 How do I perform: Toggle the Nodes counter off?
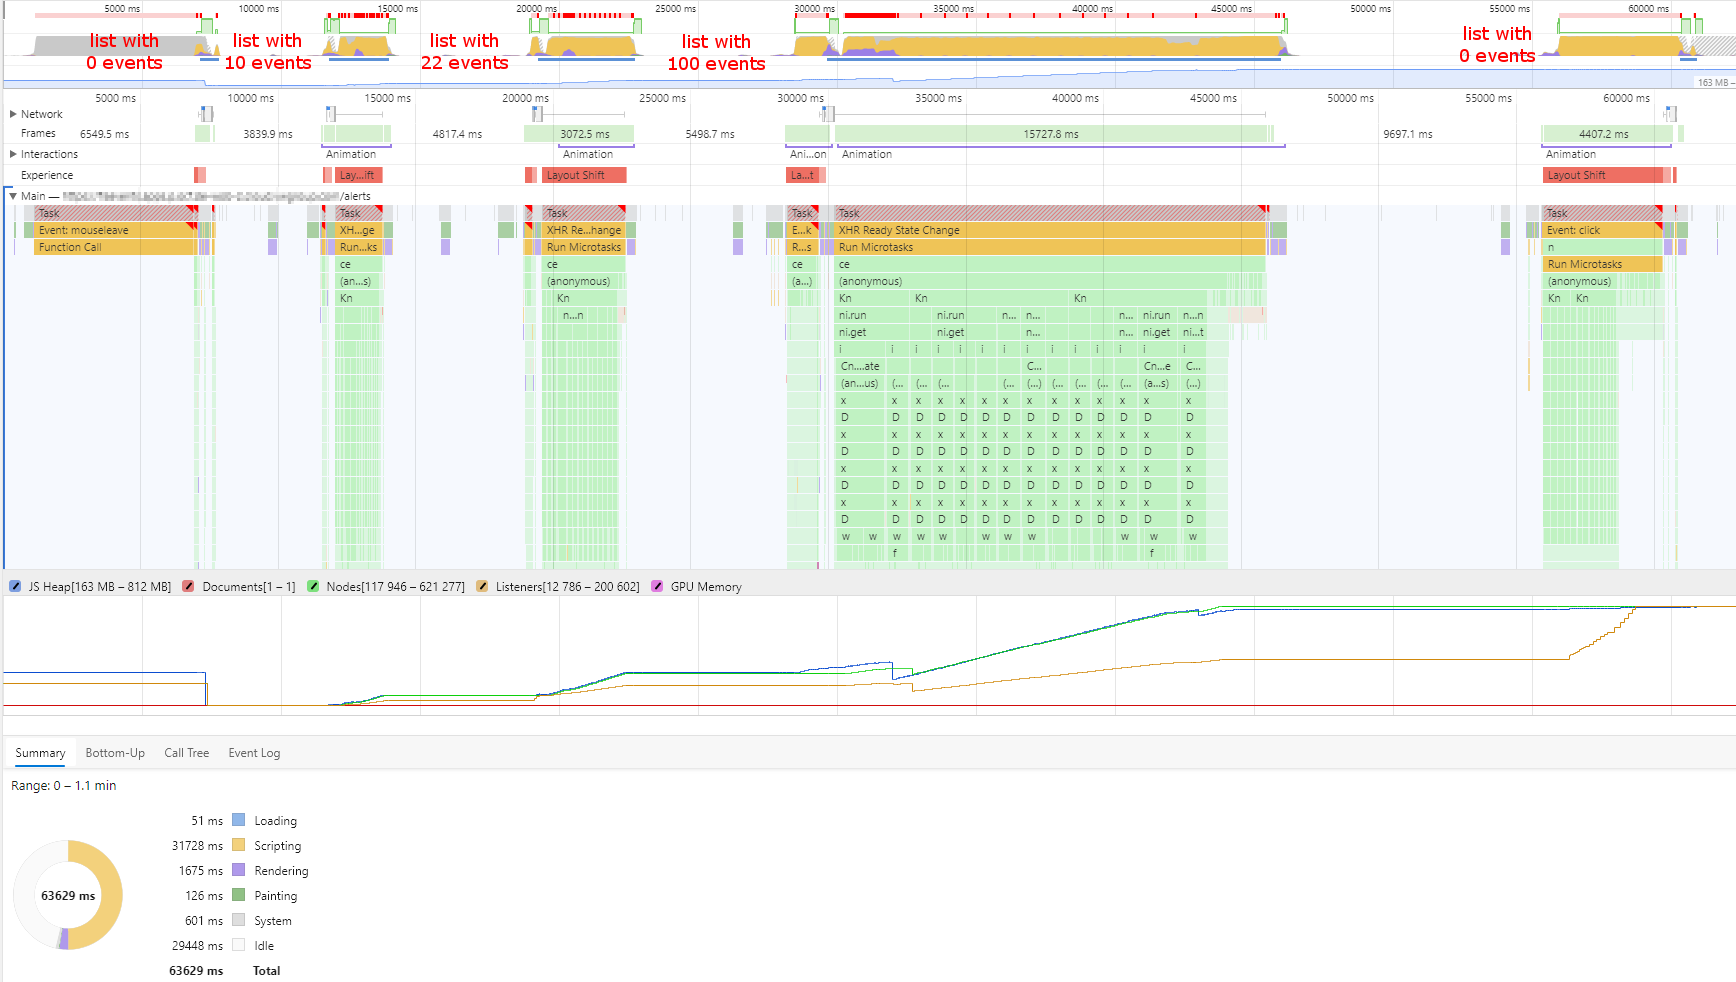coord(313,586)
